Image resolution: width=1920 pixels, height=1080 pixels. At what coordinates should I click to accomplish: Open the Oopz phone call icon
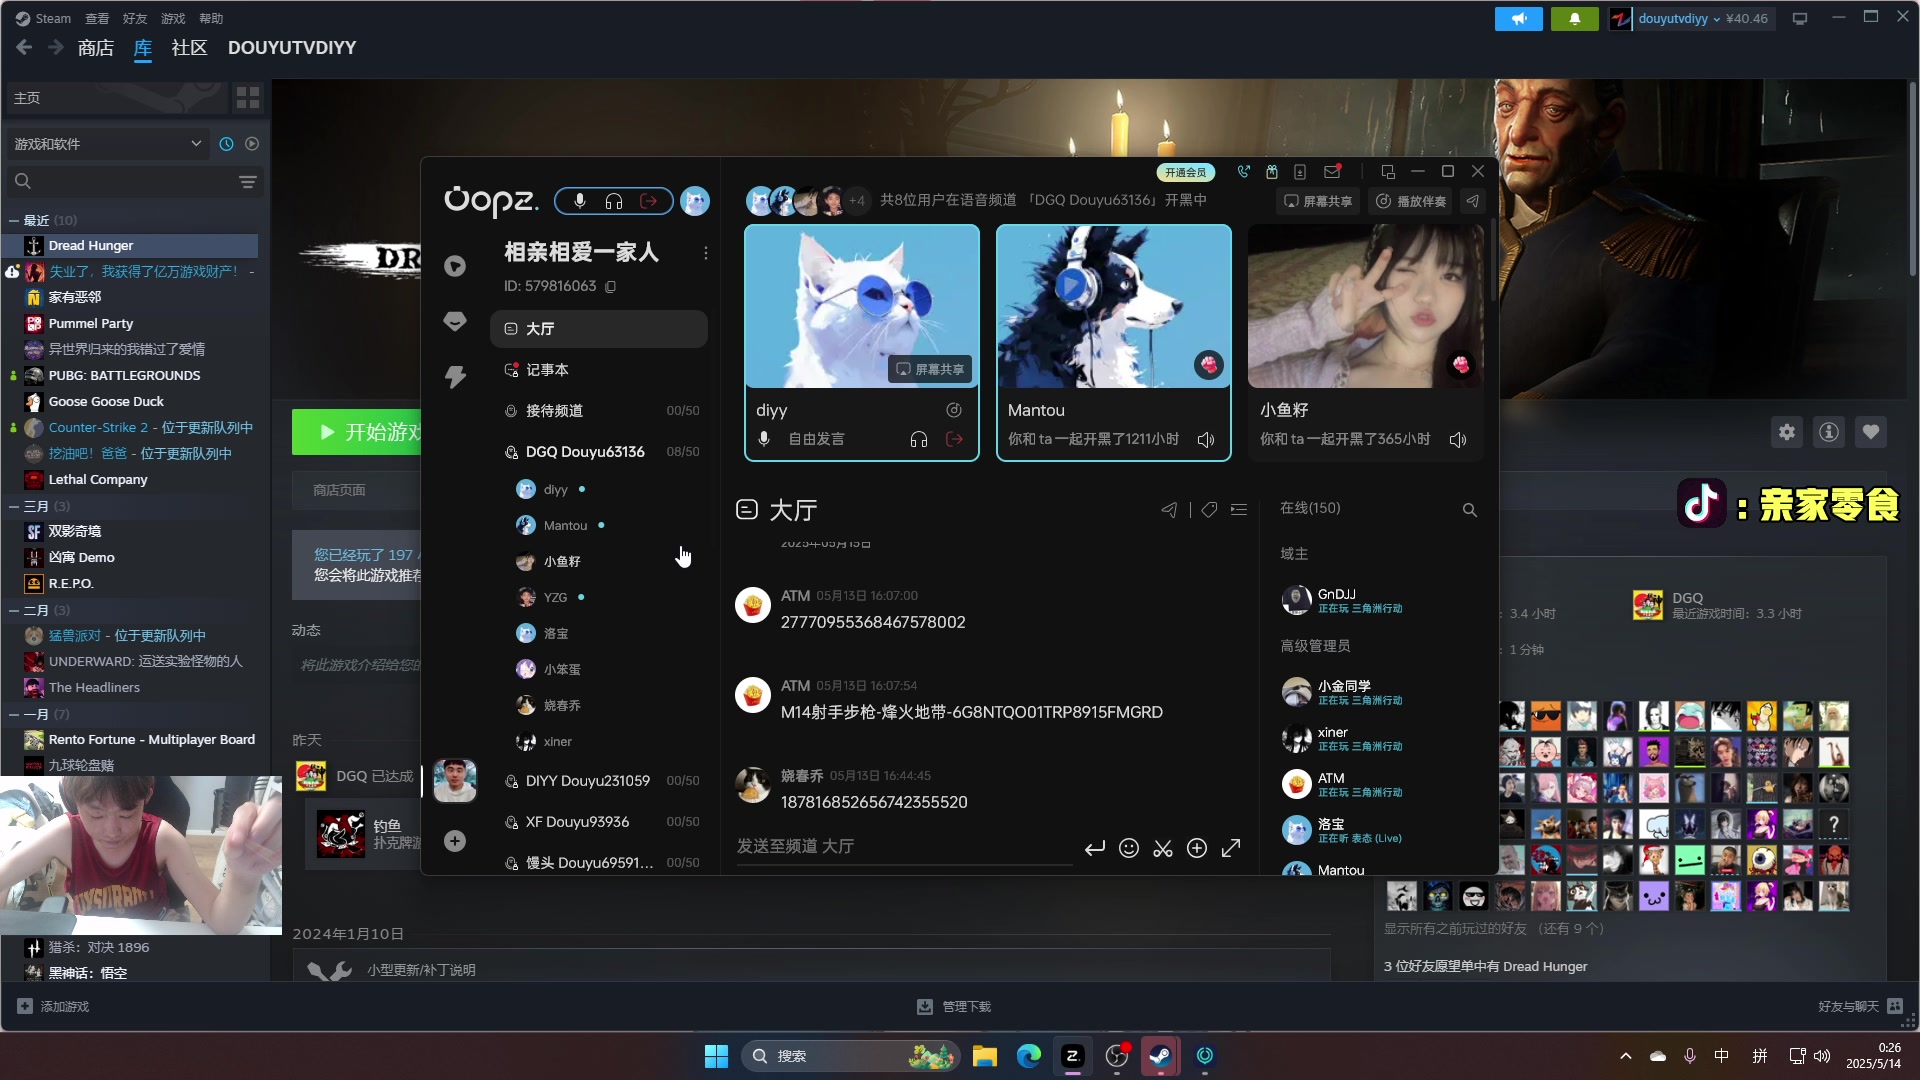coord(1243,171)
